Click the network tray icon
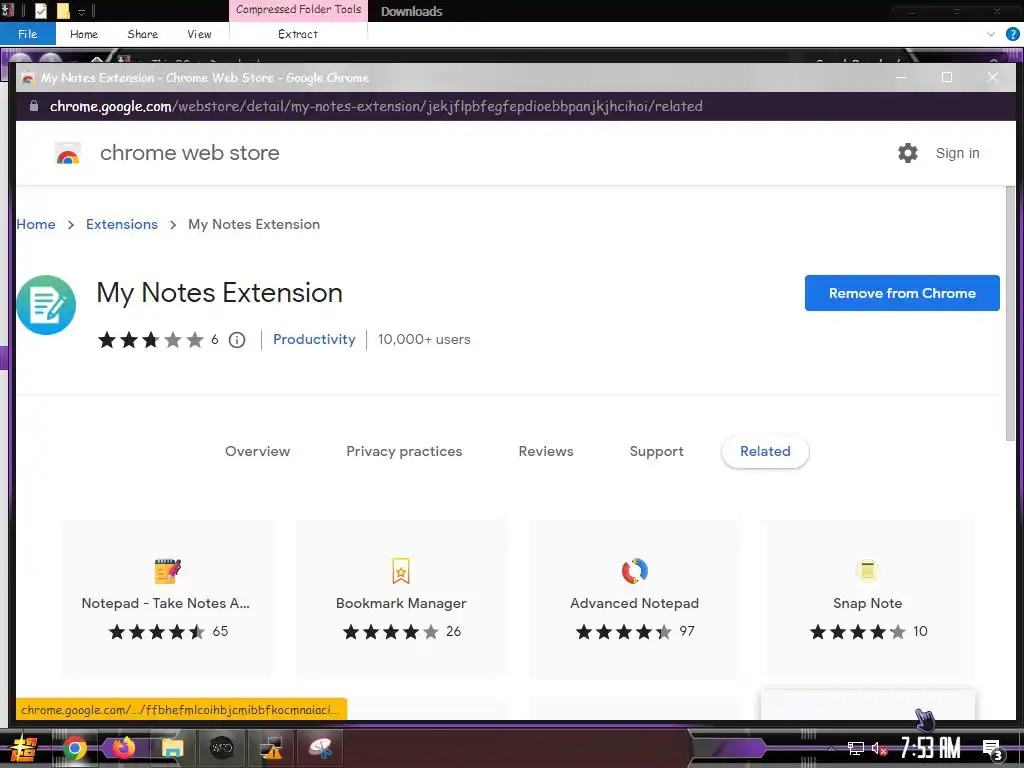 tap(856, 748)
